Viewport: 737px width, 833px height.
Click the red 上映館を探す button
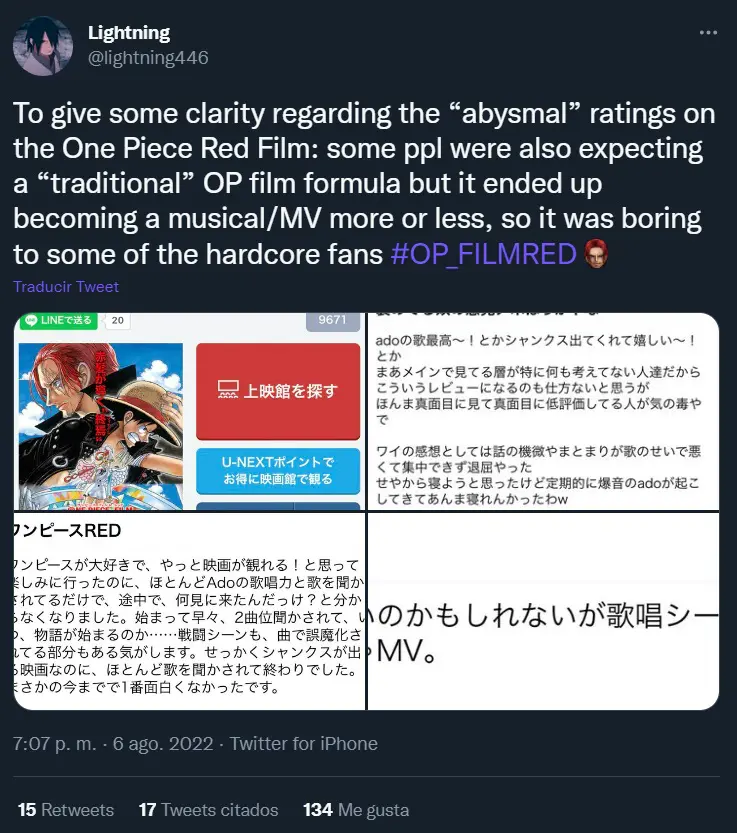(278, 391)
